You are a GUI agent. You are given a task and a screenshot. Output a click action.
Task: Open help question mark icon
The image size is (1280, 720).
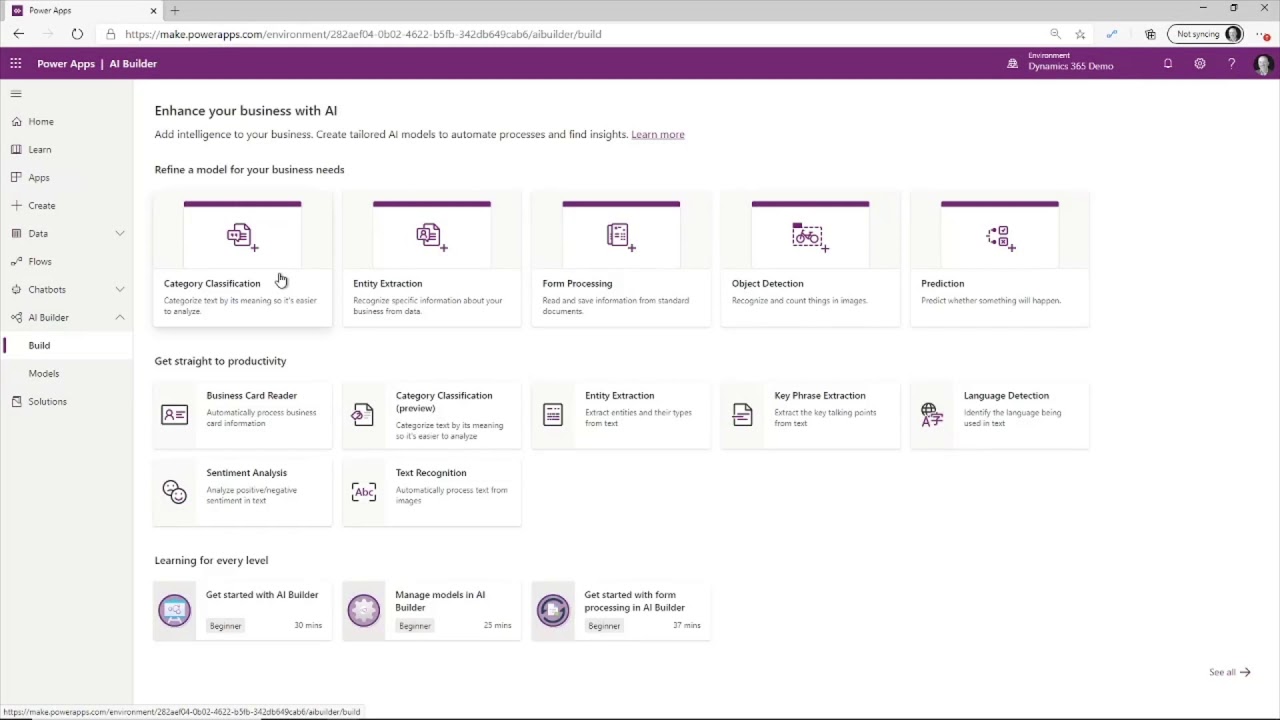(1231, 64)
